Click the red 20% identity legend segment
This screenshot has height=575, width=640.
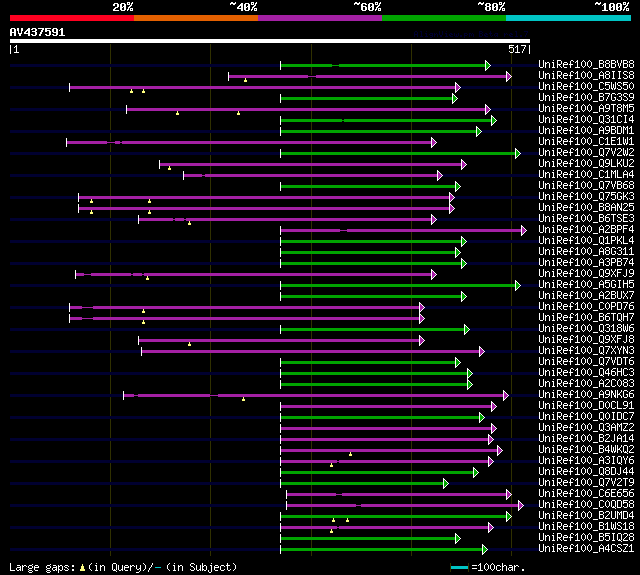pyautogui.click(x=72, y=18)
